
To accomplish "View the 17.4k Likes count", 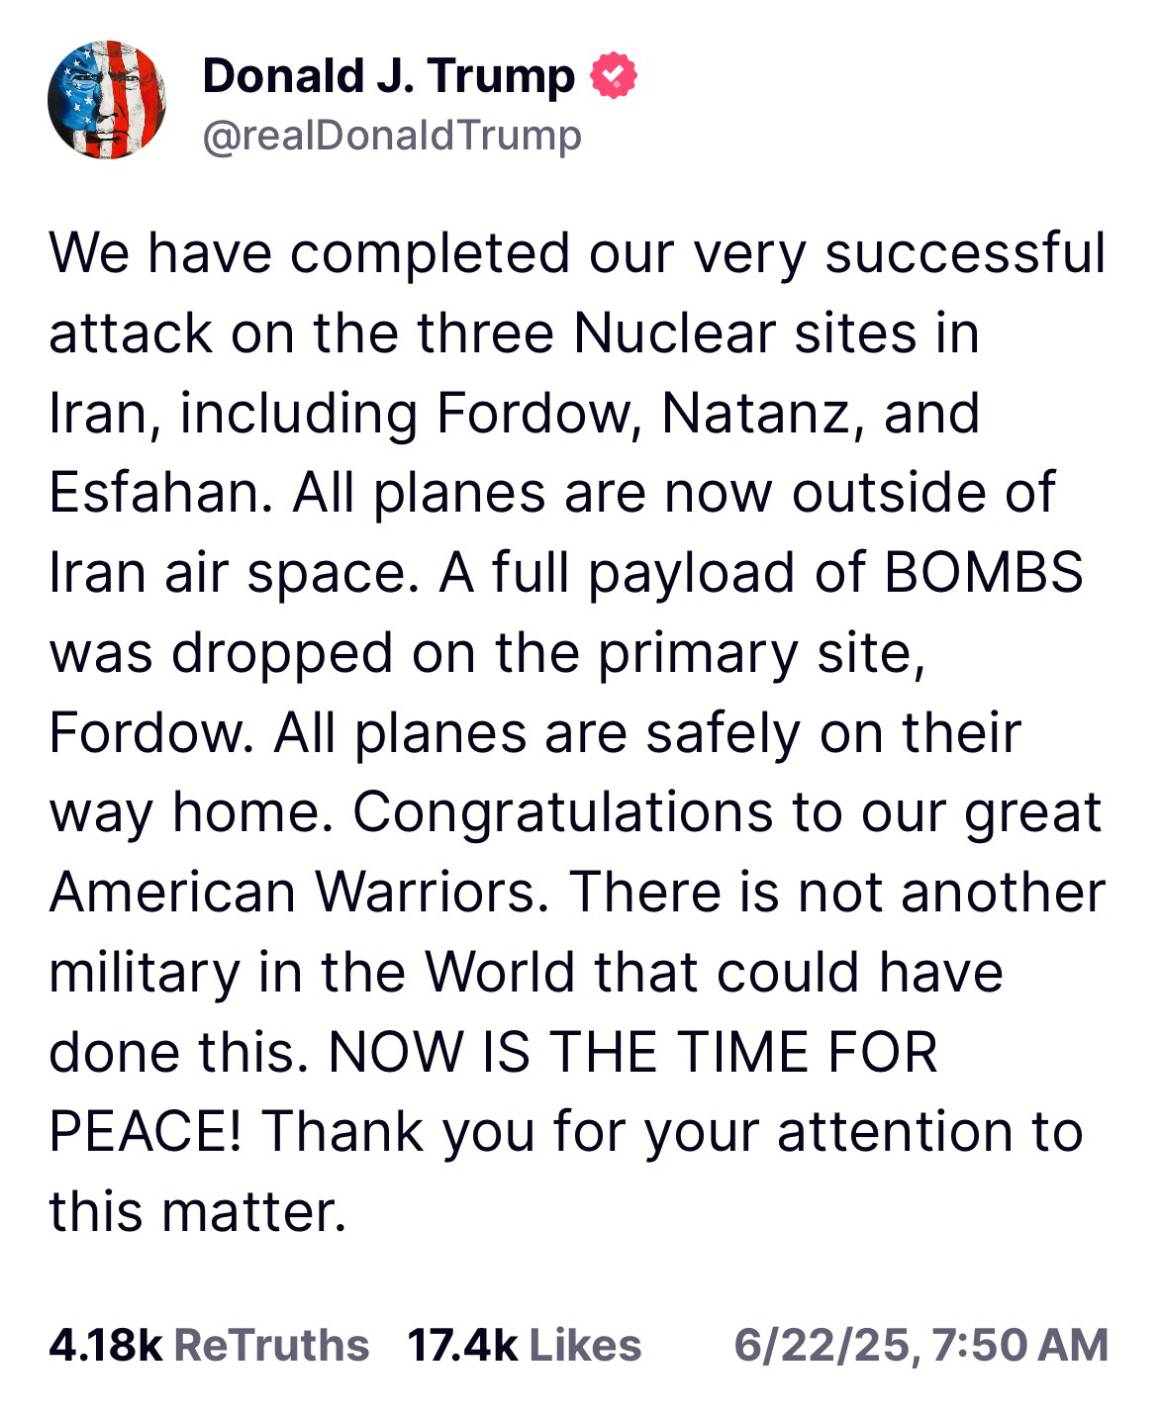I will pyautogui.click(x=462, y=1345).
